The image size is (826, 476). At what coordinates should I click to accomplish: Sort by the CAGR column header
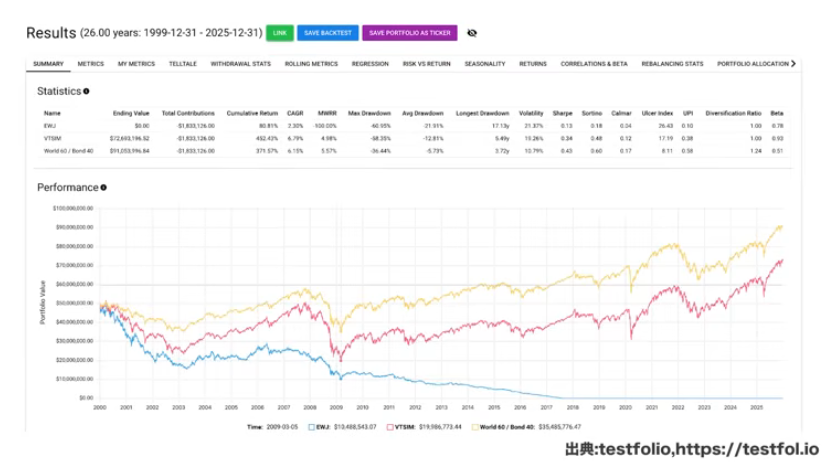pos(295,113)
